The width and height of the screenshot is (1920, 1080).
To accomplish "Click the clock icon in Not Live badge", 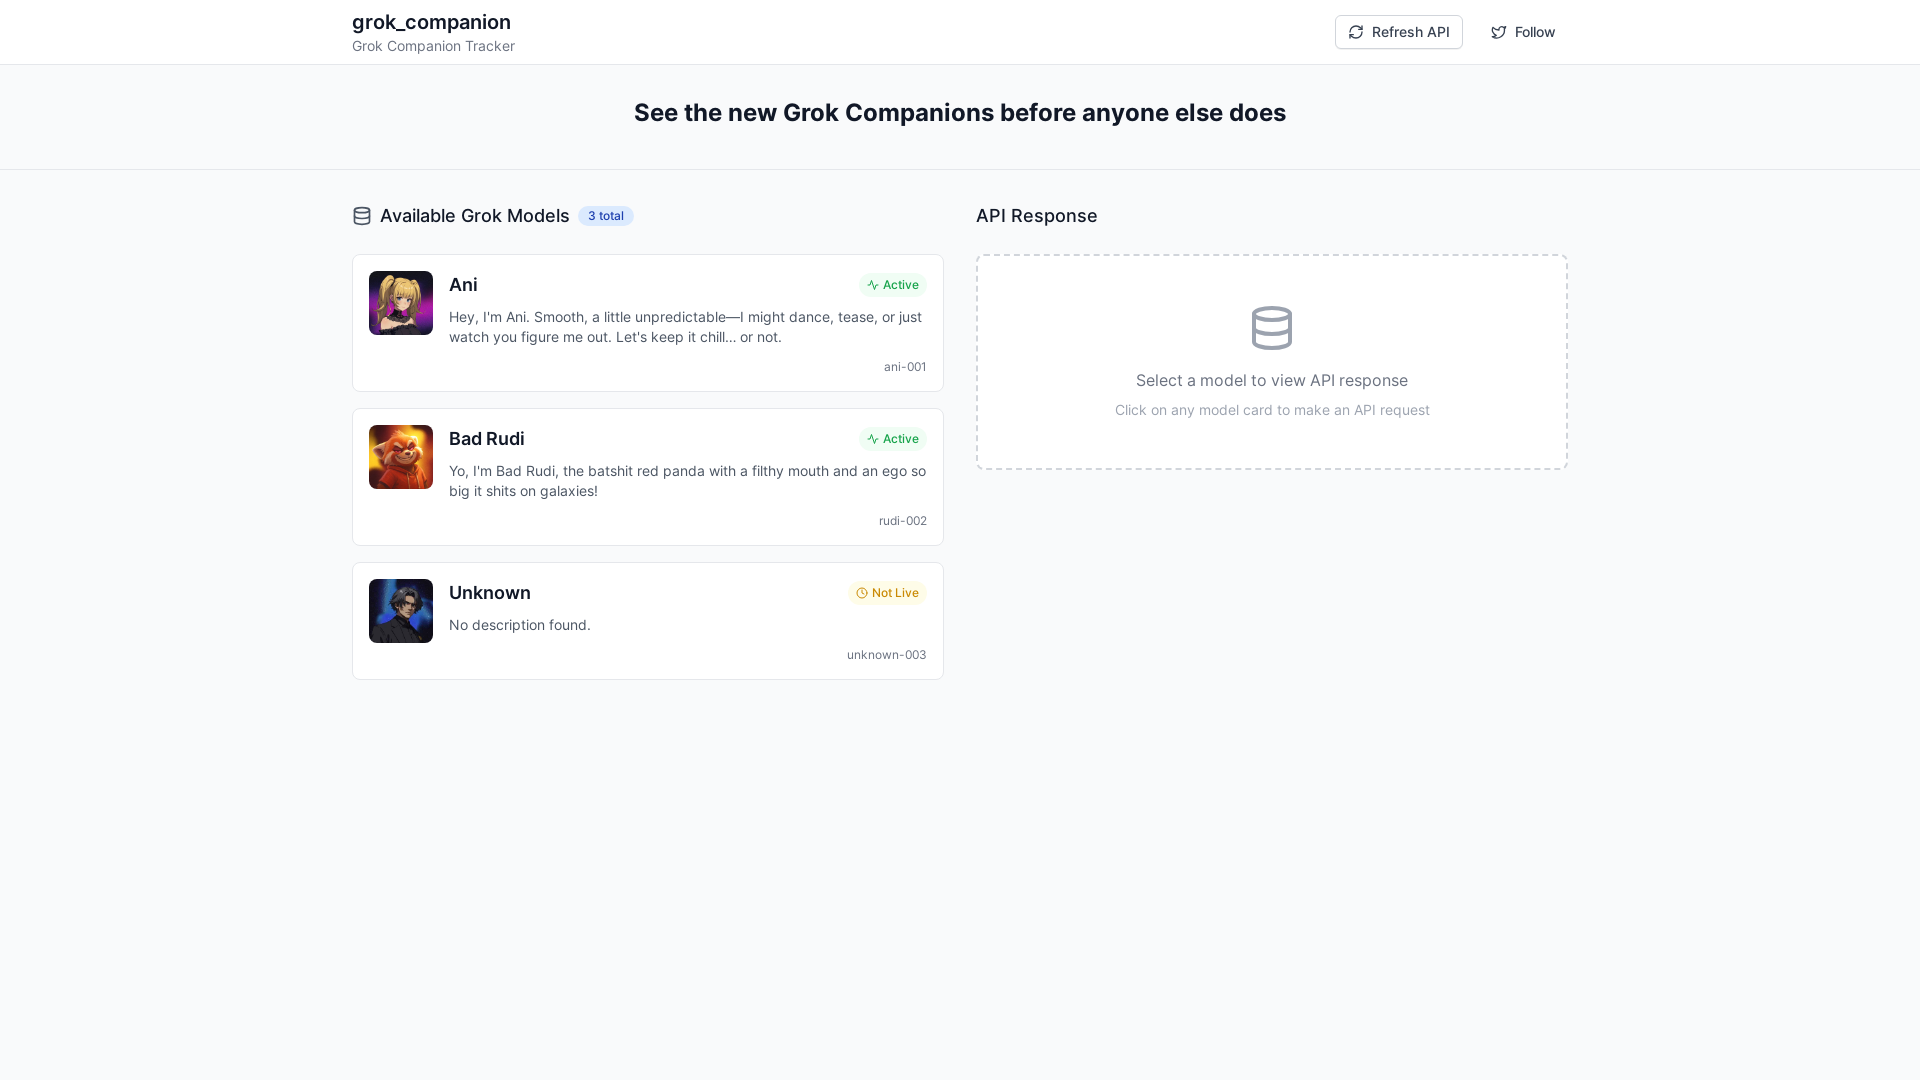I will pos(861,593).
